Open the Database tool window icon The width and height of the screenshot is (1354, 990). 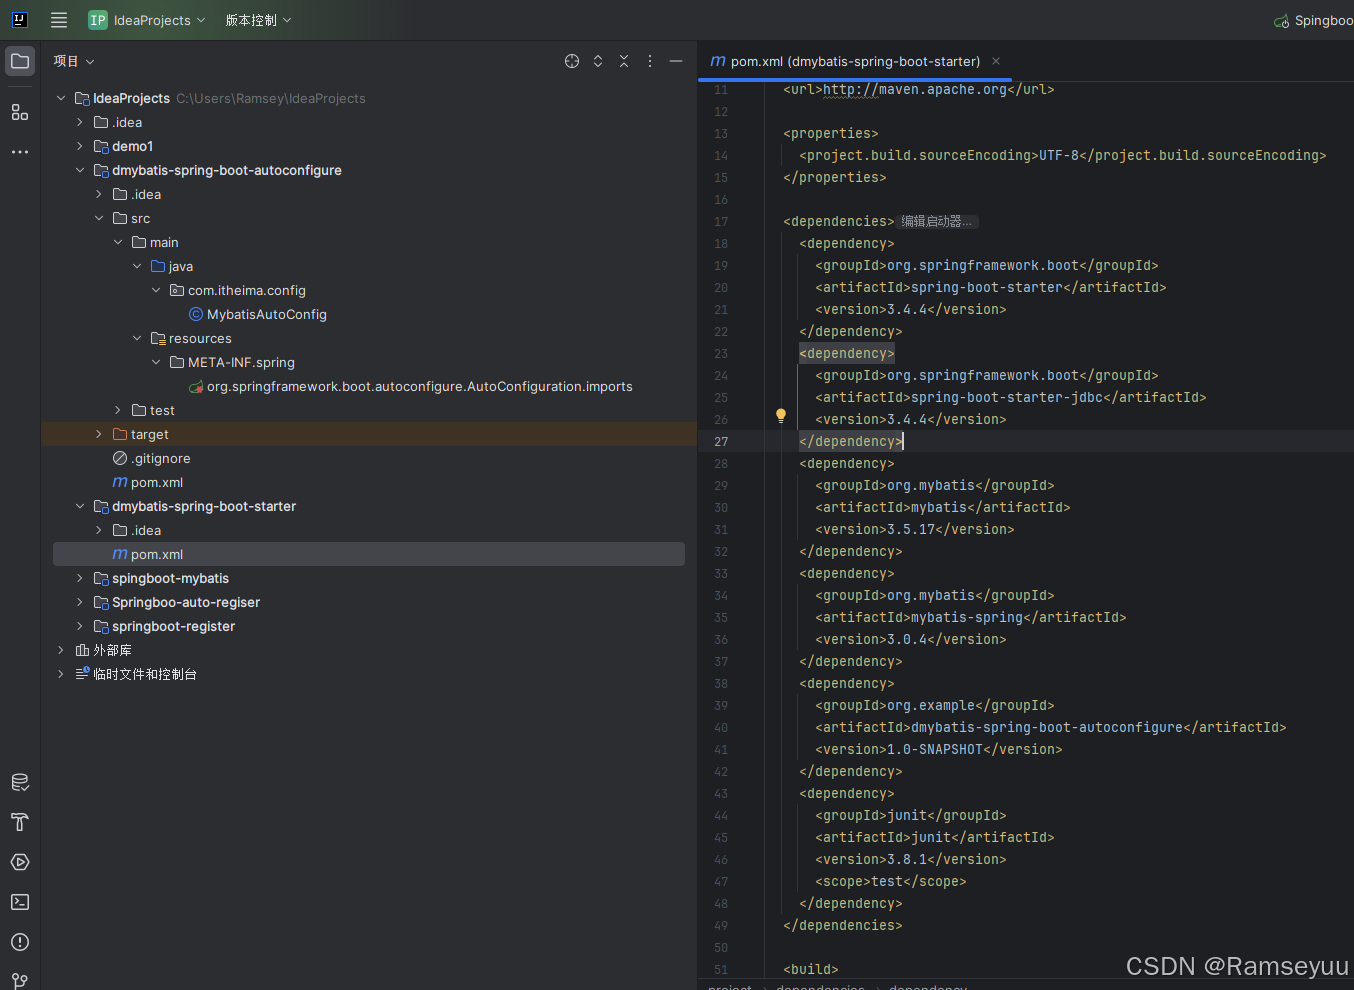tap(20, 782)
